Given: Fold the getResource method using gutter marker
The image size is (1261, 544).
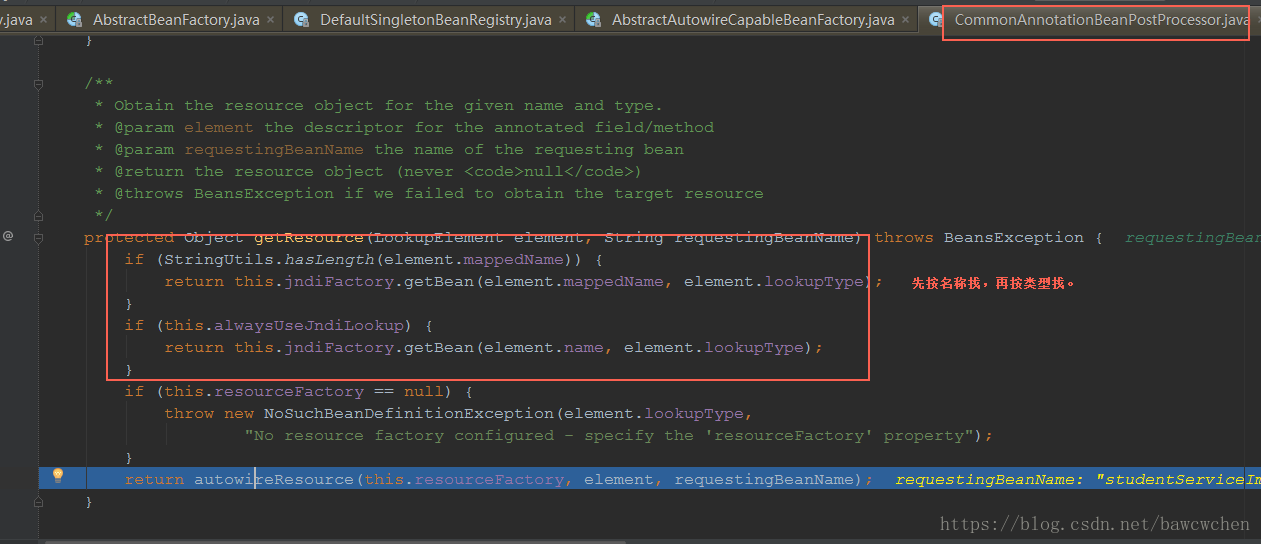Looking at the screenshot, I should (x=39, y=238).
